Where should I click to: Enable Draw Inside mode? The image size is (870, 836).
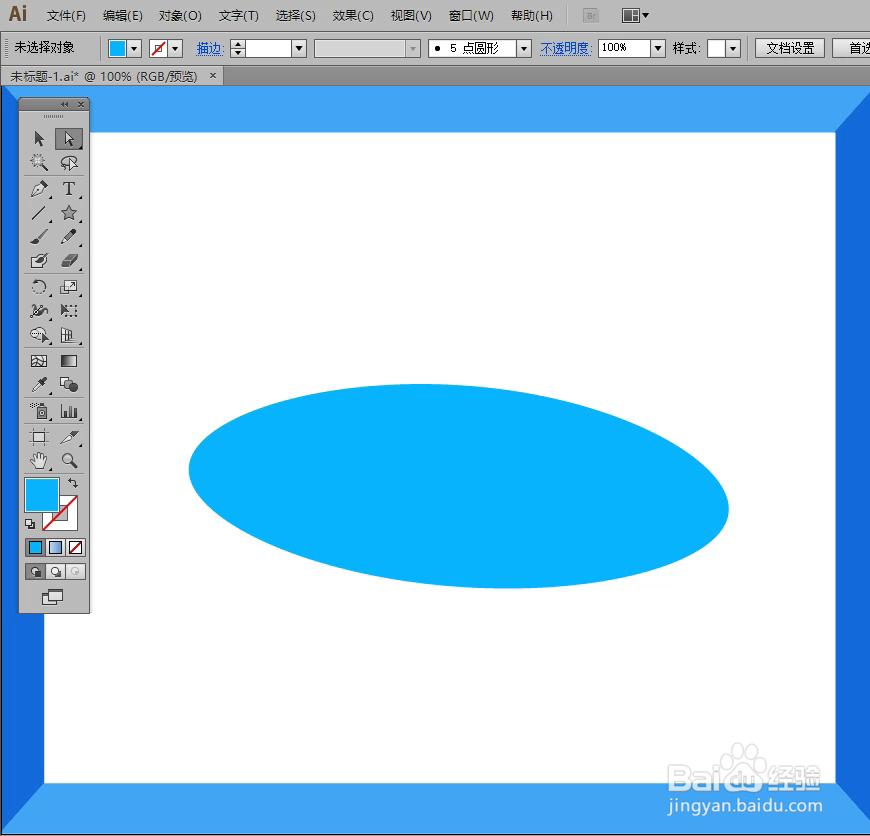(75, 571)
